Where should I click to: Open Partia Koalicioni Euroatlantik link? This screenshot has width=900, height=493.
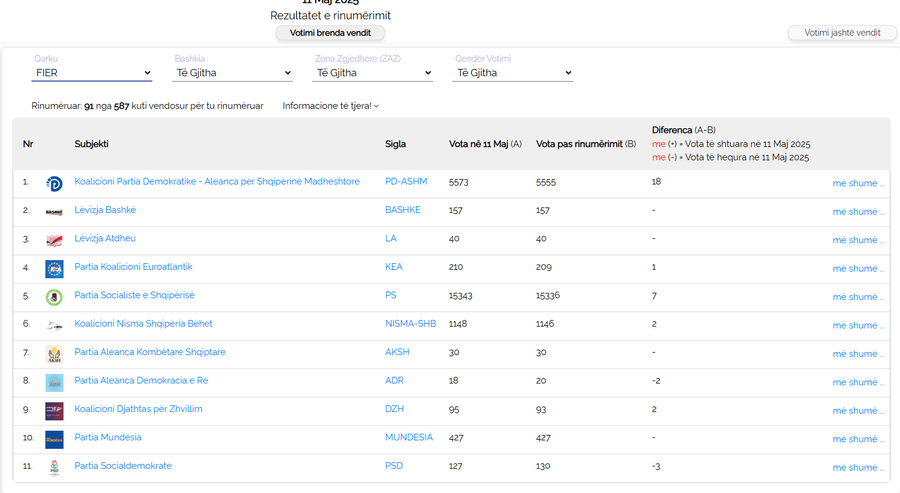133,267
